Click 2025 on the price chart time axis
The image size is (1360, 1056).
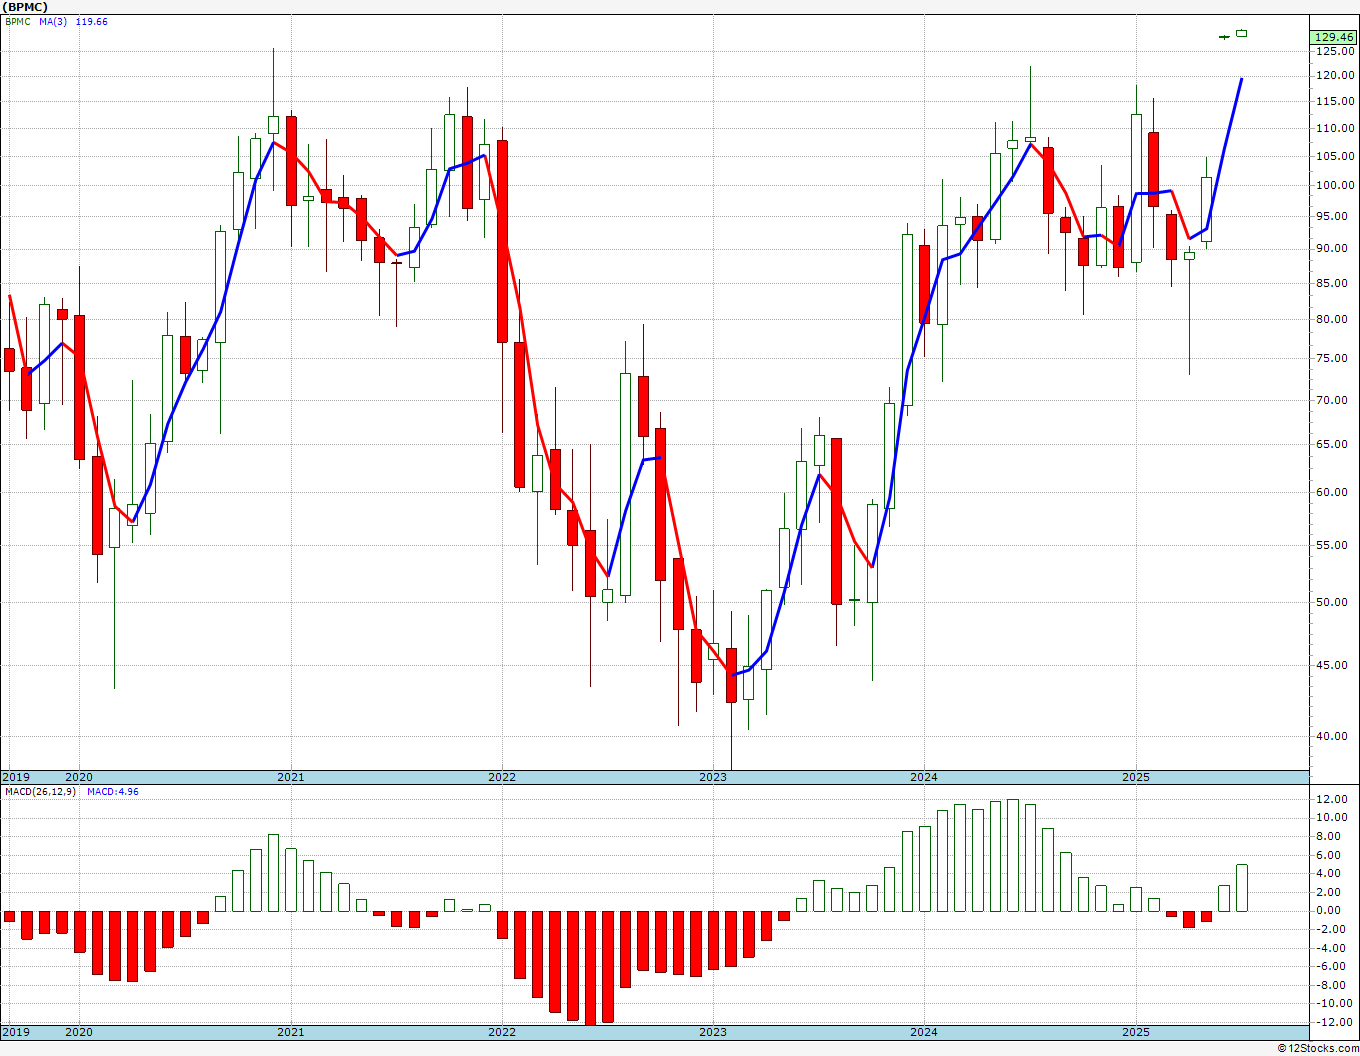pyautogui.click(x=1136, y=777)
